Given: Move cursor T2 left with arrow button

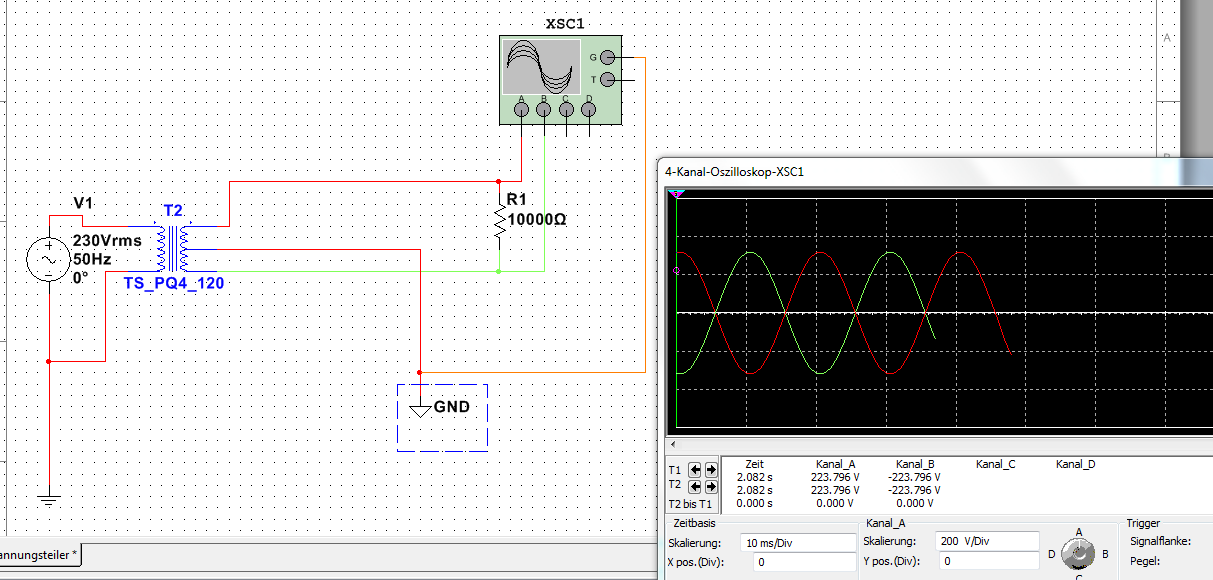Looking at the screenshot, I should [x=695, y=486].
